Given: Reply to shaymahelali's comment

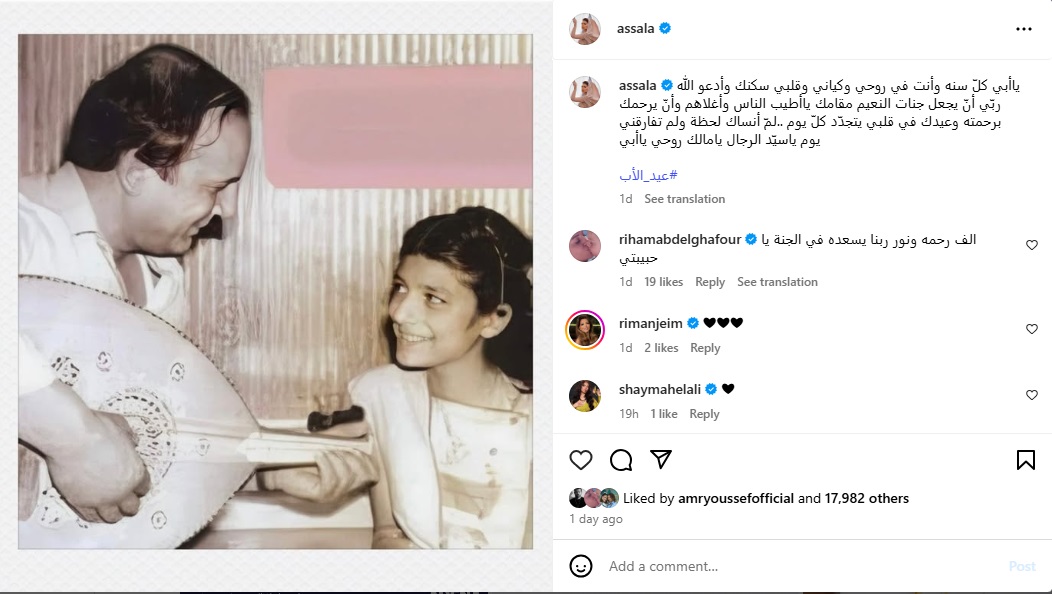Looking at the screenshot, I should point(704,414).
